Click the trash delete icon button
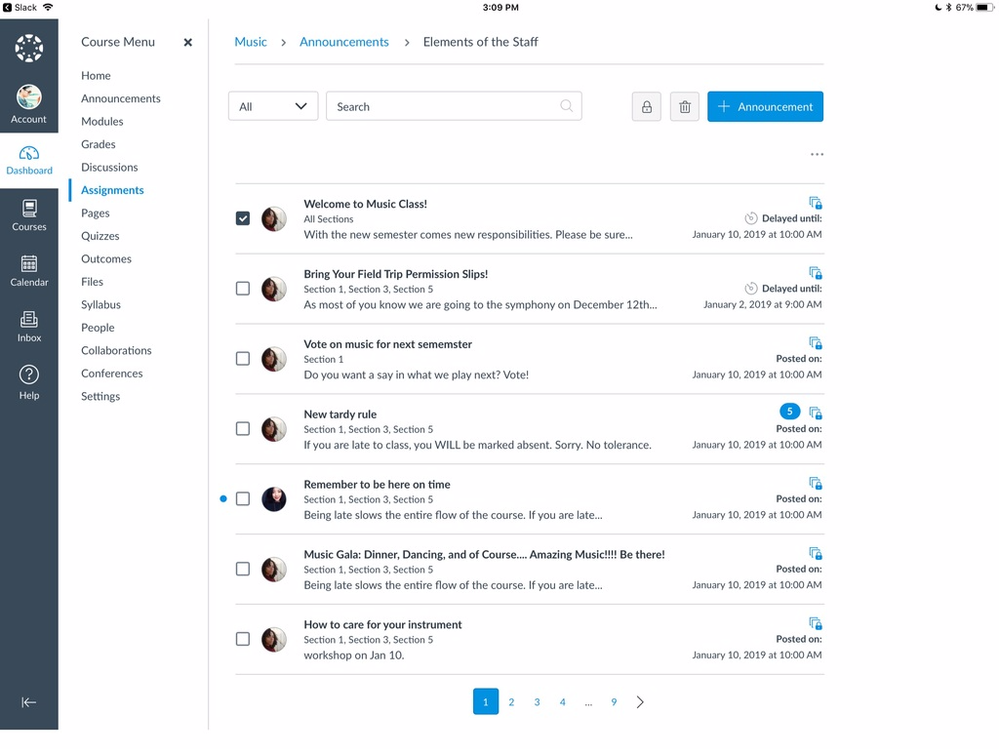 coord(684,107)
